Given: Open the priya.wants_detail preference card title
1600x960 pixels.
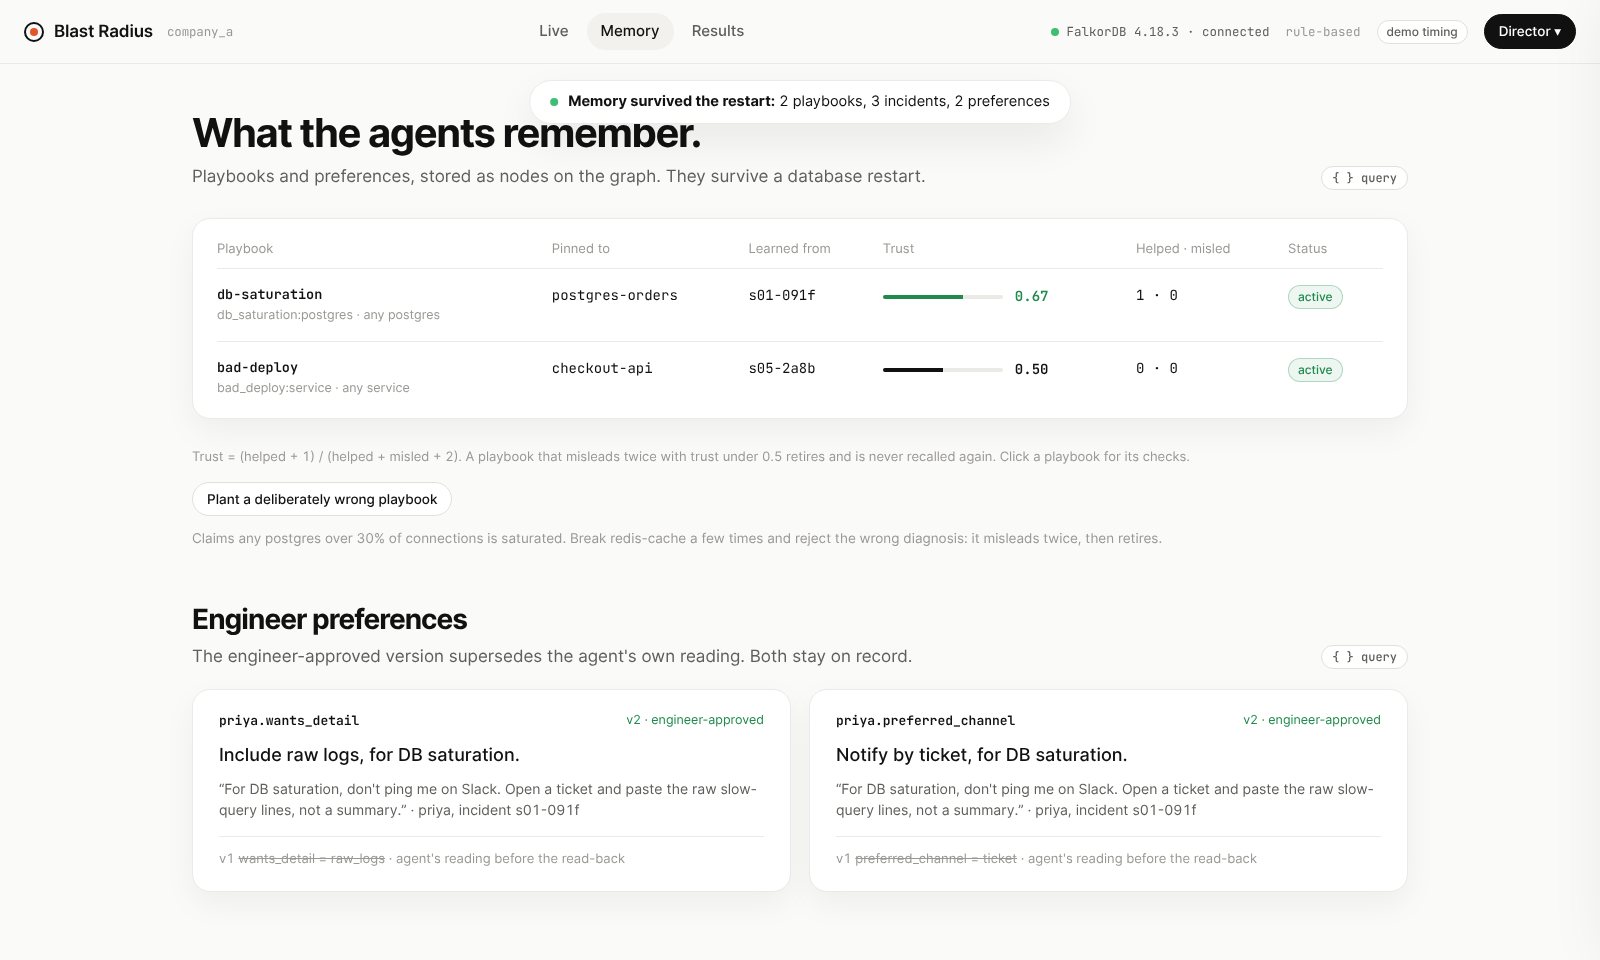Looking at the screenshot, I should [289, 720].
